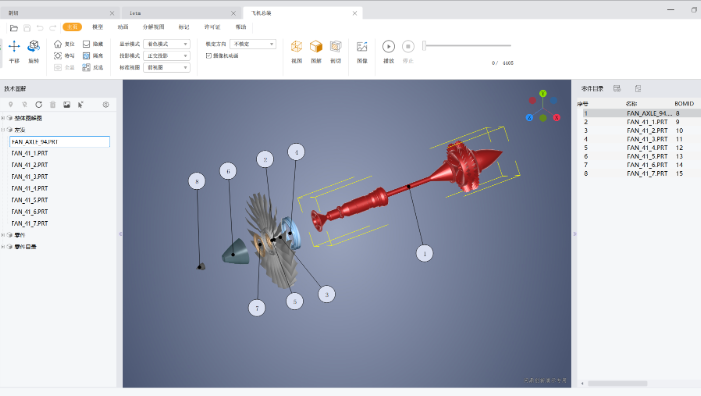Viewport: 701px width, 396px height.
Task: Click the picture icon in left panel toolbar
Action: (67, 105)
